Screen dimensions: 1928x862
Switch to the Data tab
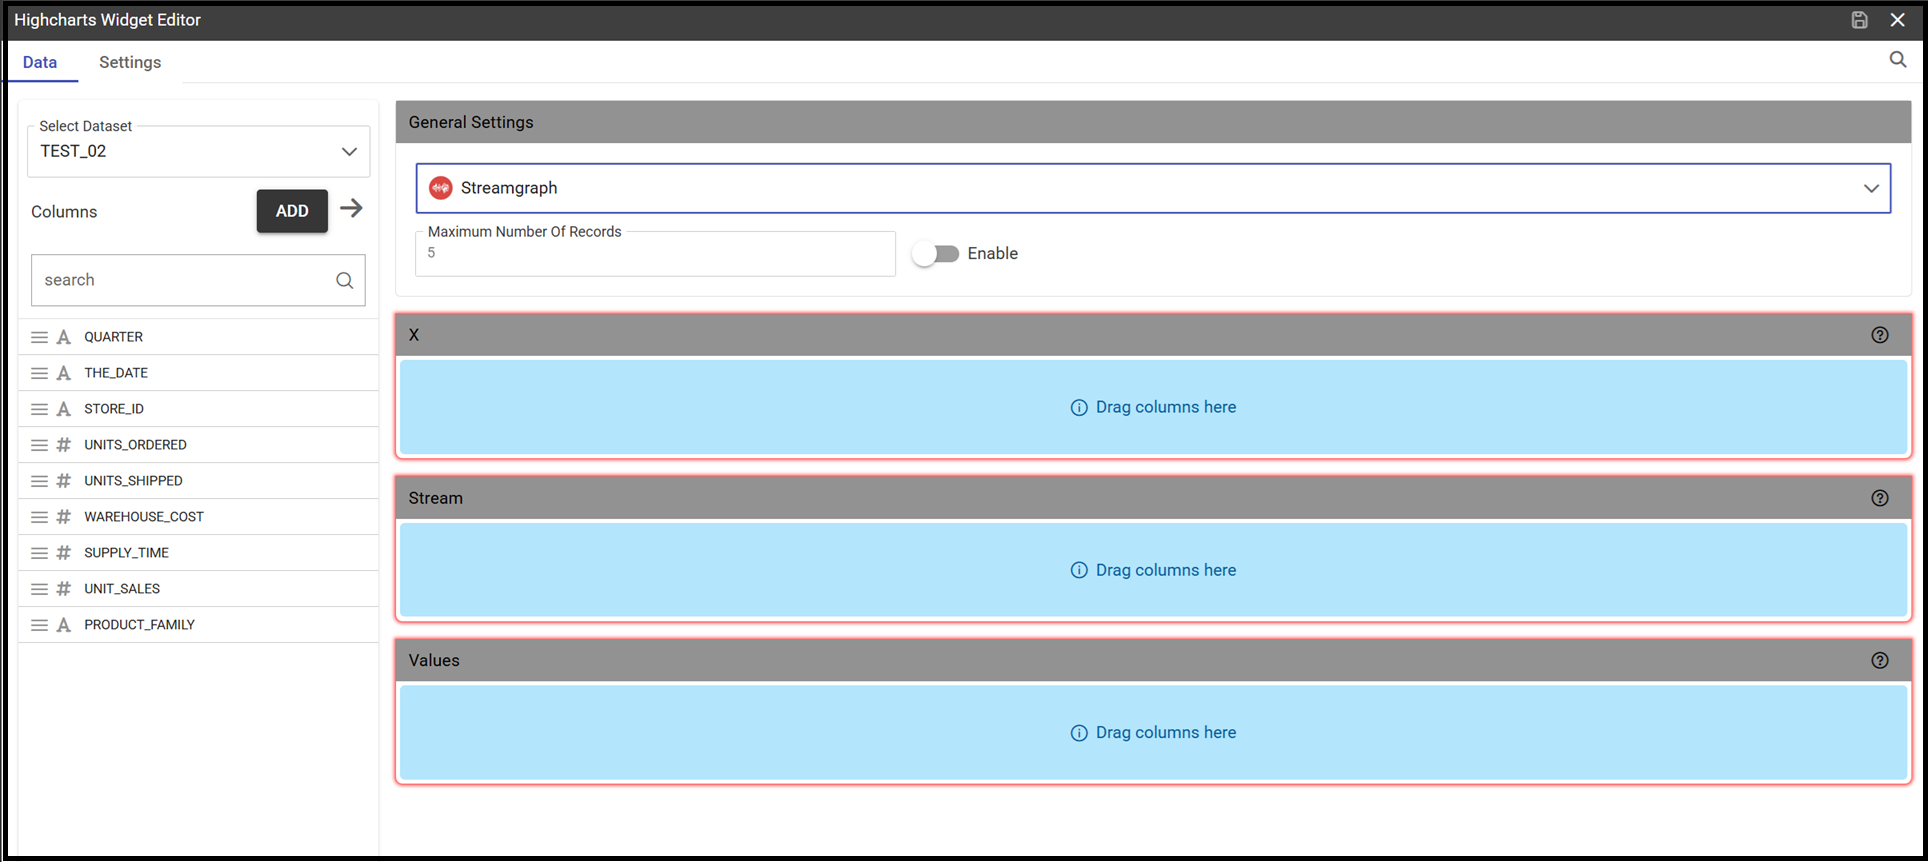(40, 62)
